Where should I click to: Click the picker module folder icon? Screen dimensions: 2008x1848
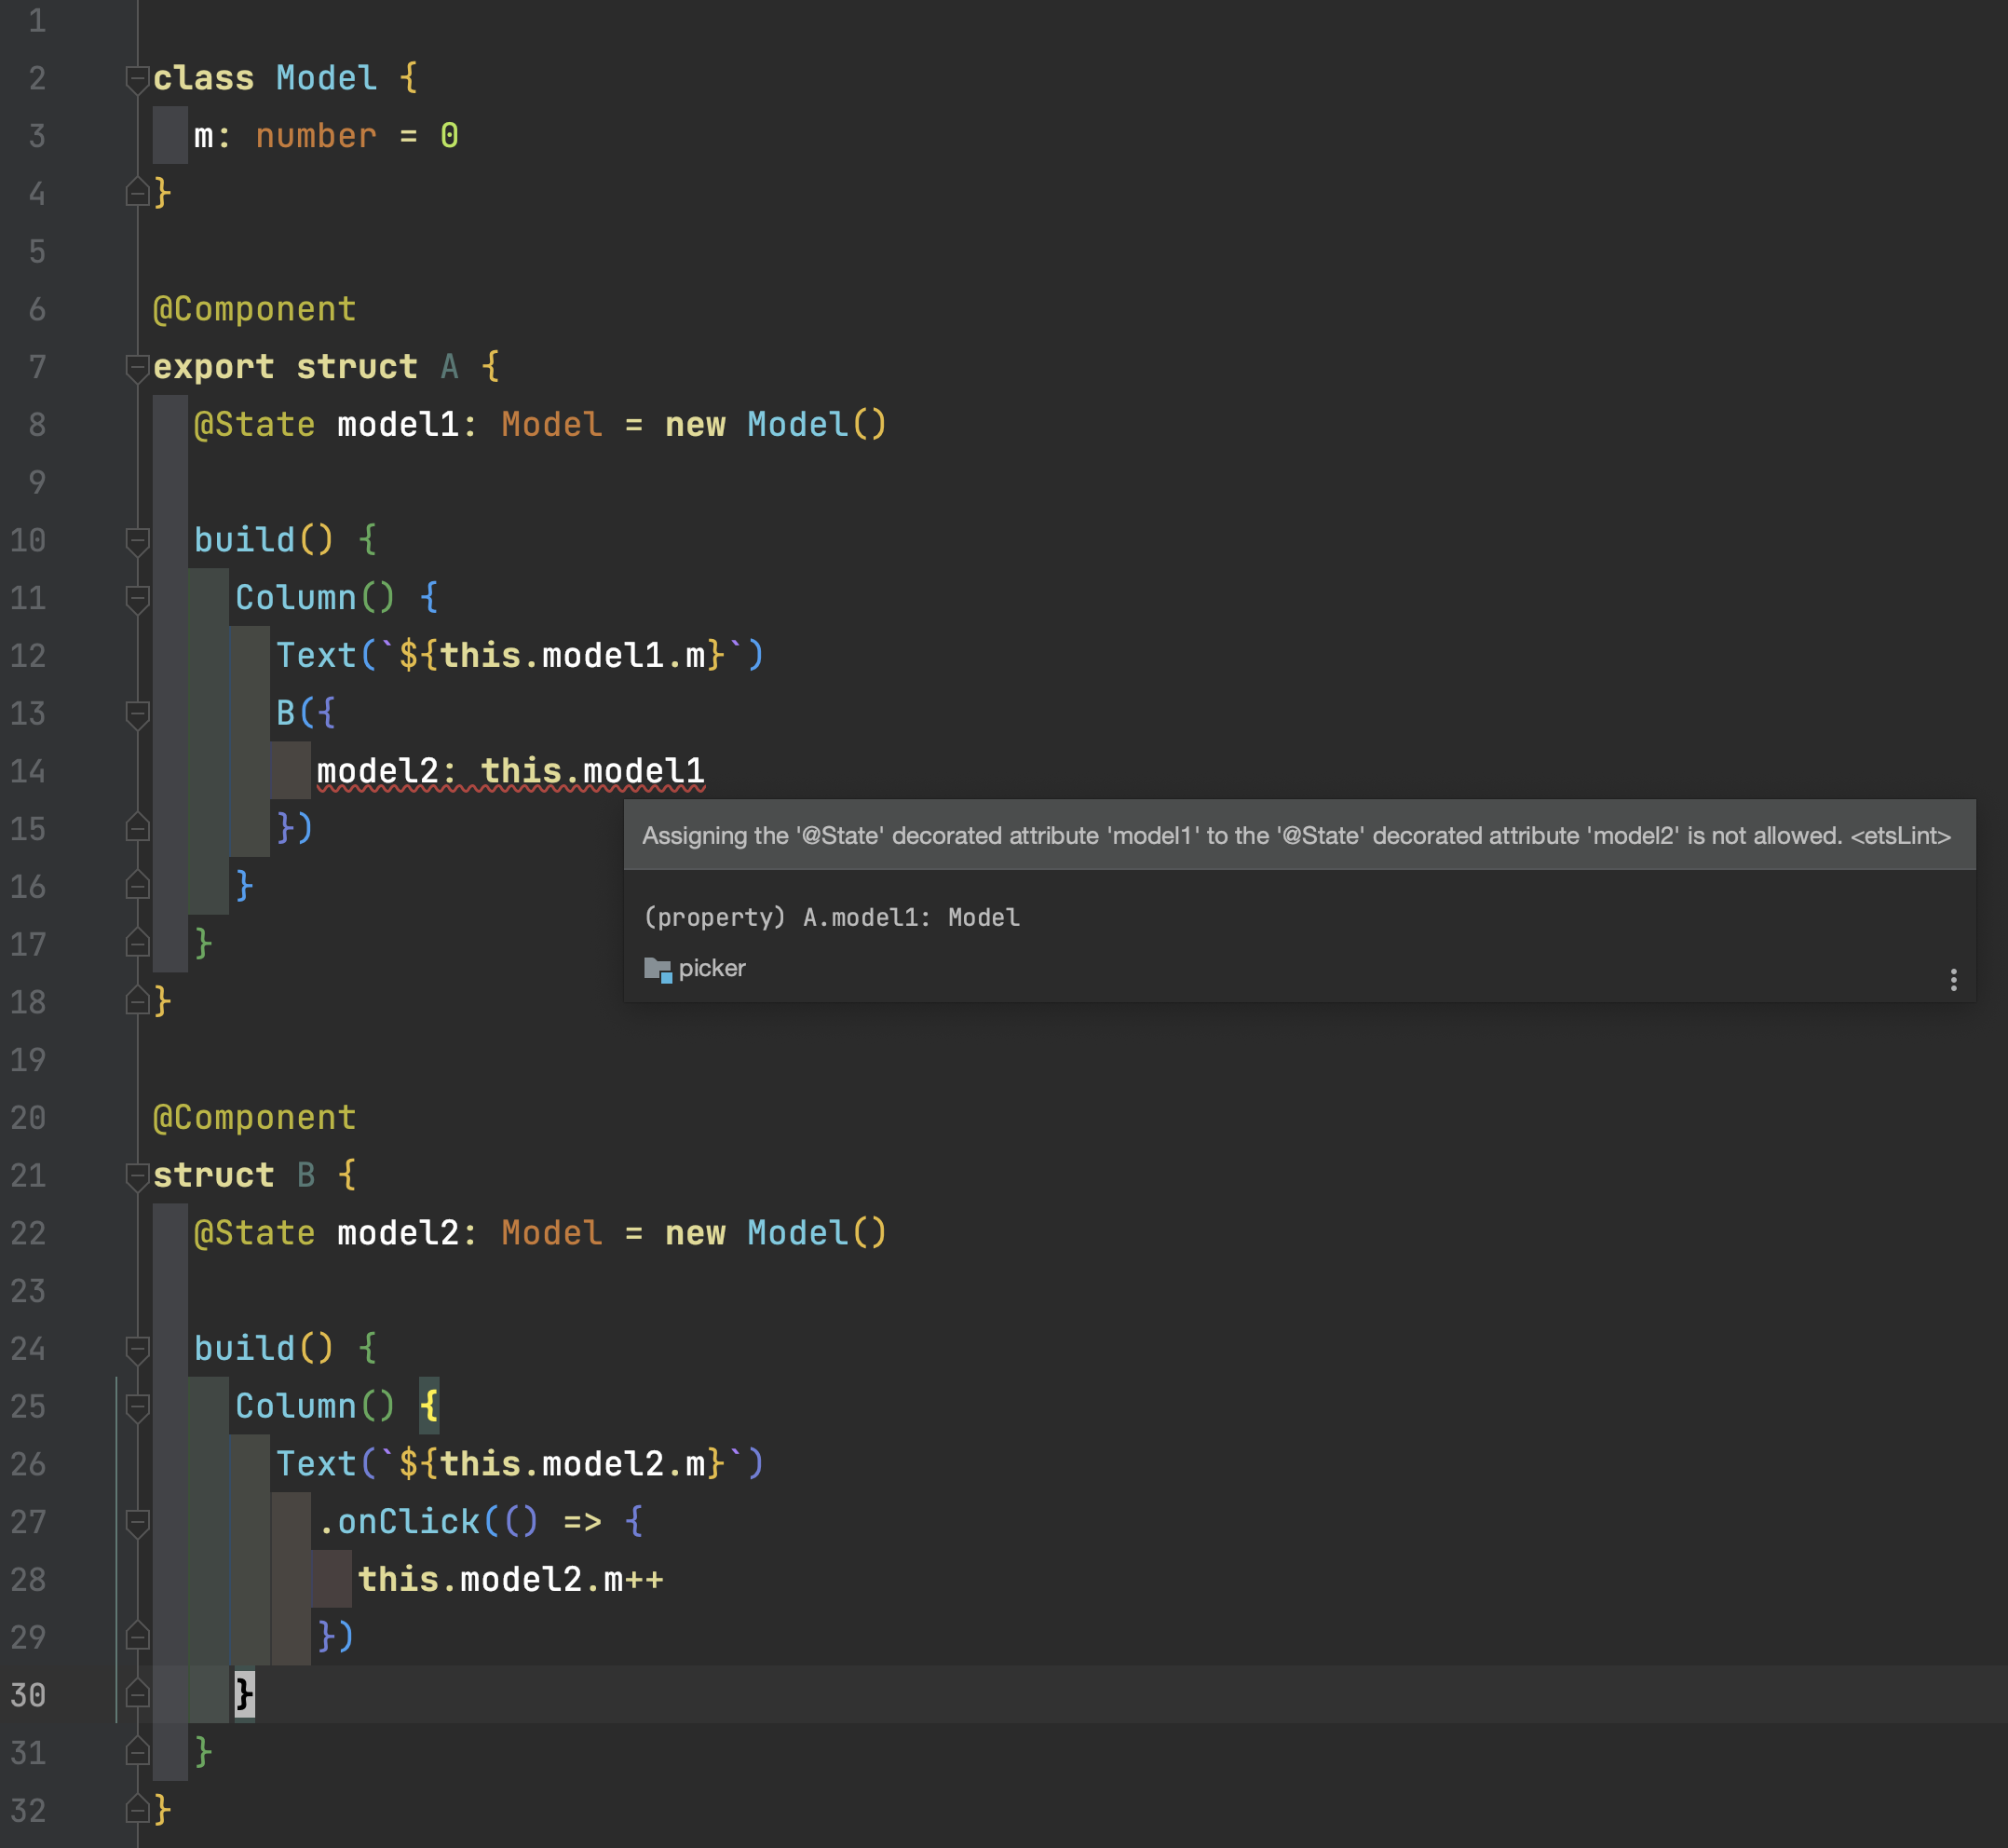[x=658, y=969]
